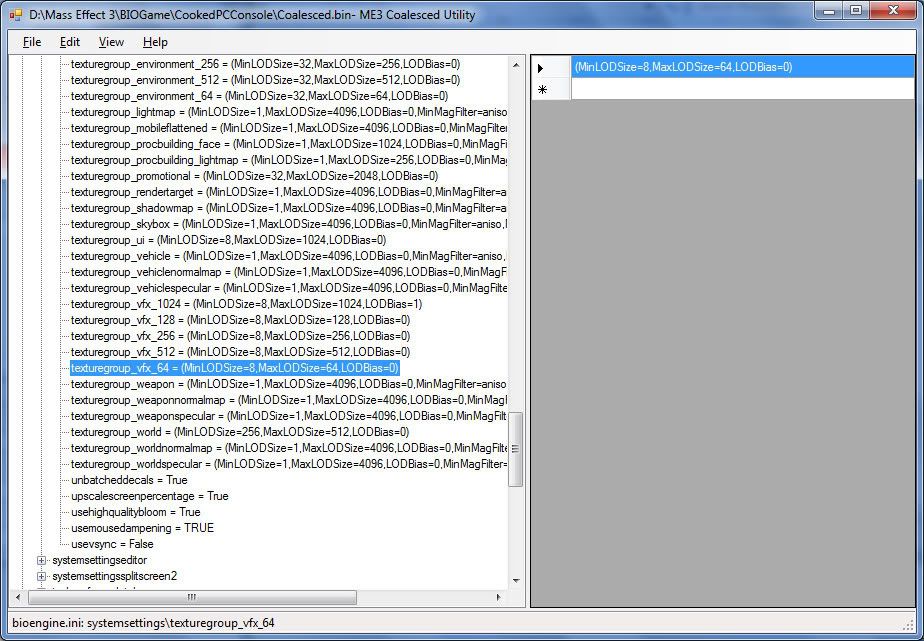Select texturegroup_worldnormalmap entry

[x=289, y=448]
